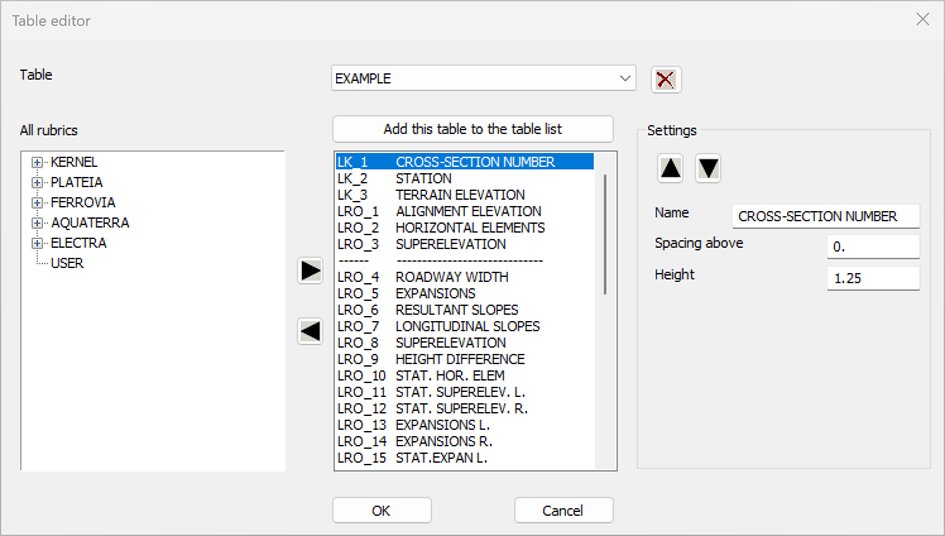
Task: Click the right arrow to add rubric
Action: (x=310, y=271)
